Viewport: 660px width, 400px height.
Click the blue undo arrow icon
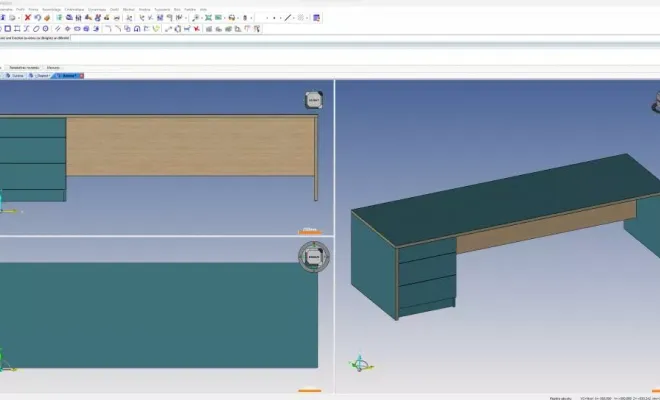(37, 18)
